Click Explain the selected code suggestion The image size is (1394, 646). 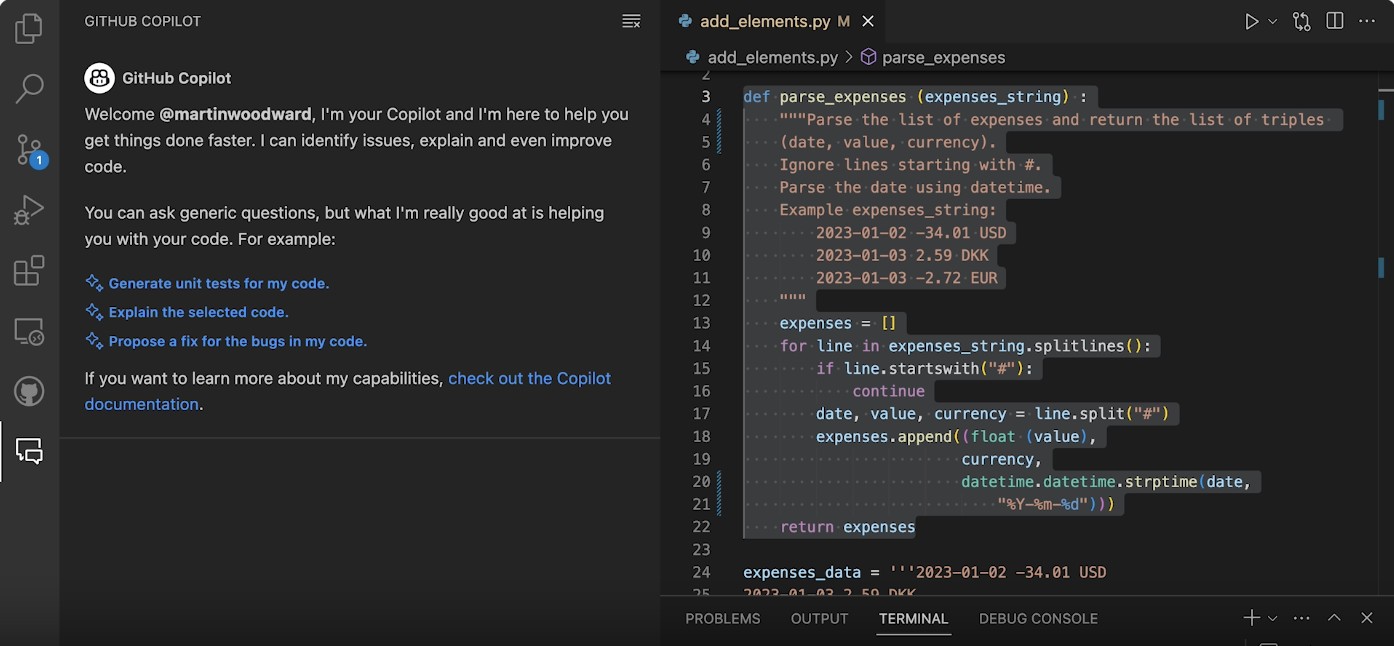pos(198,312)
